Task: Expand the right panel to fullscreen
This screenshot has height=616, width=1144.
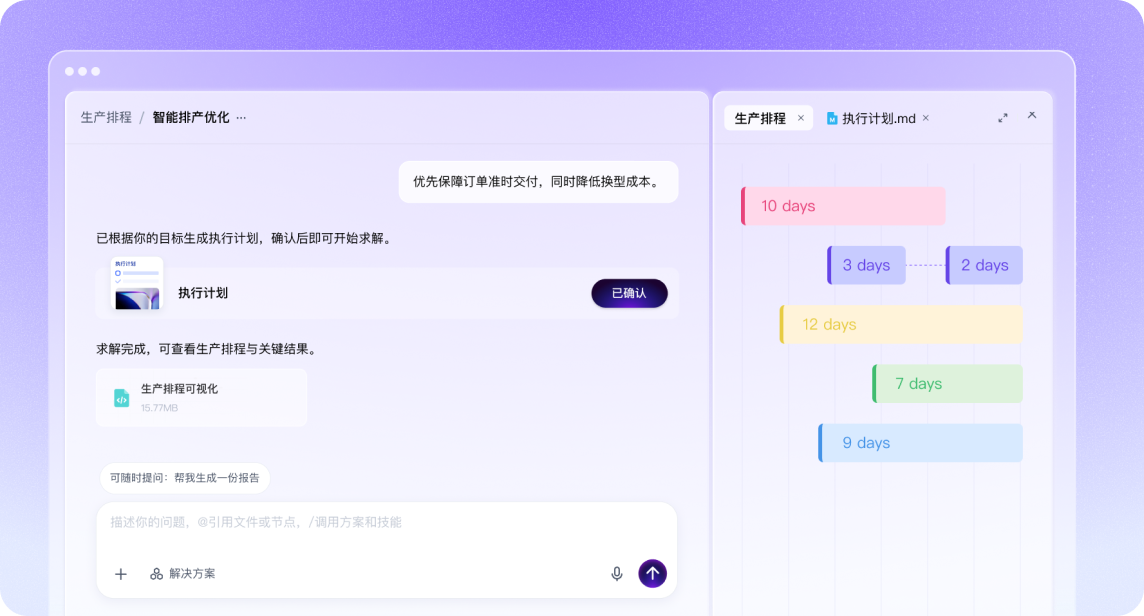Action: (x=1003, y=118)
